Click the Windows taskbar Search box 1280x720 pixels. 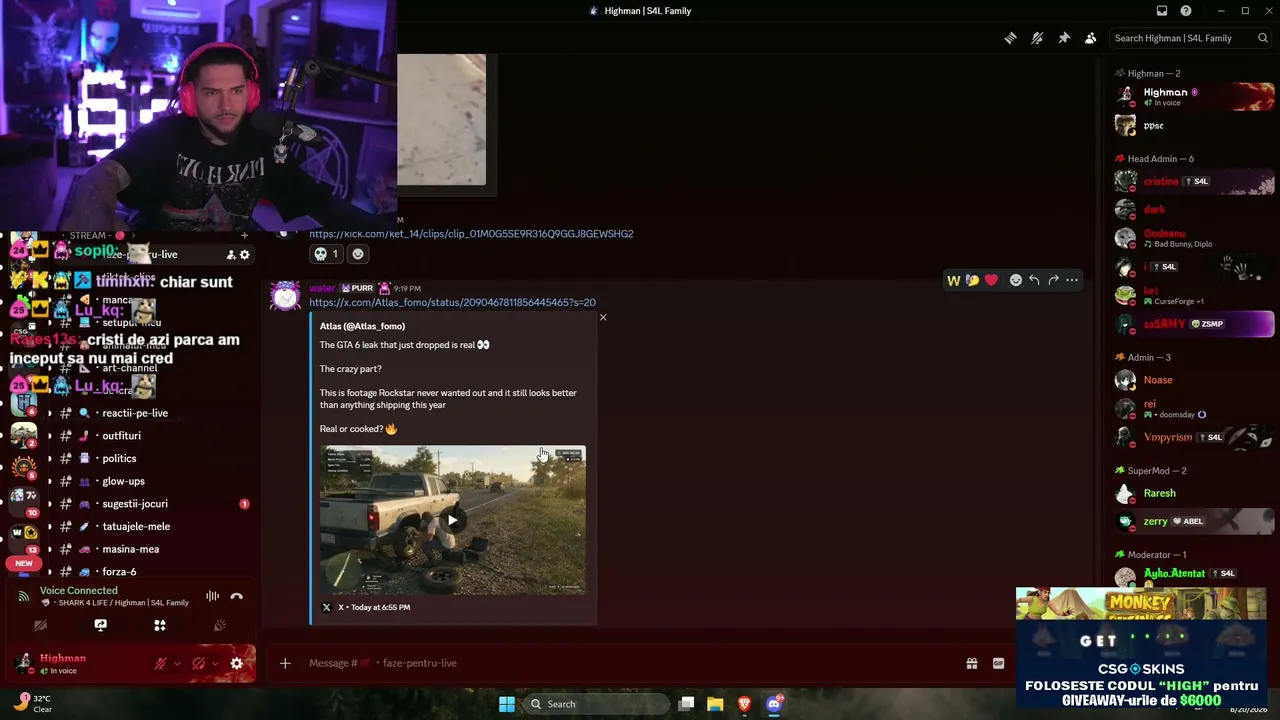point(596,704)
